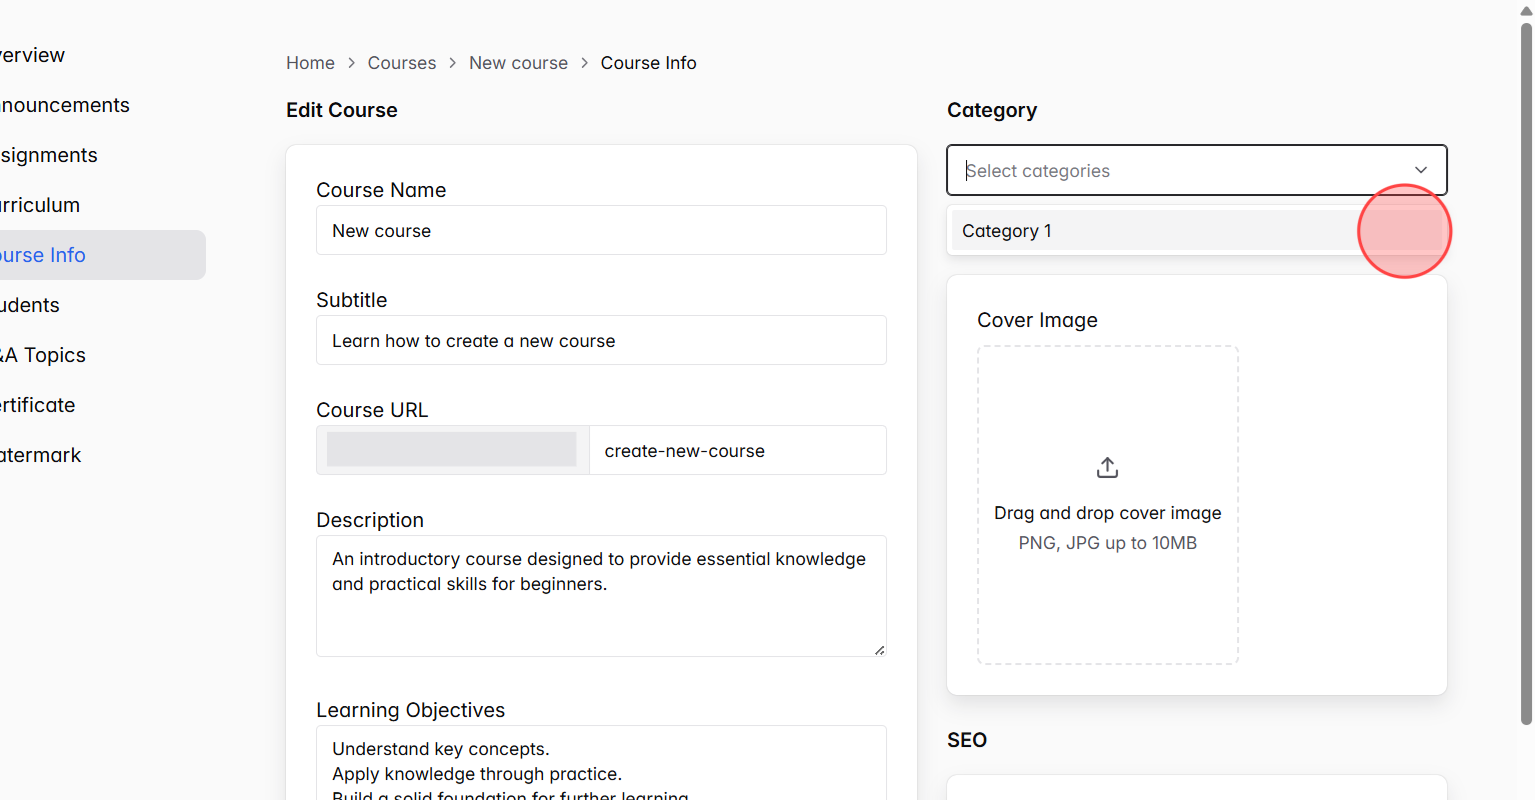
Task: Click the resize grip on Description textarea
Action: [880, 650]
